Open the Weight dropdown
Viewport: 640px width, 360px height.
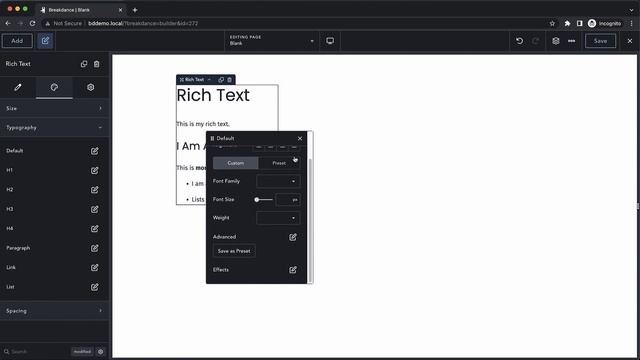click(x=278, y=218)
